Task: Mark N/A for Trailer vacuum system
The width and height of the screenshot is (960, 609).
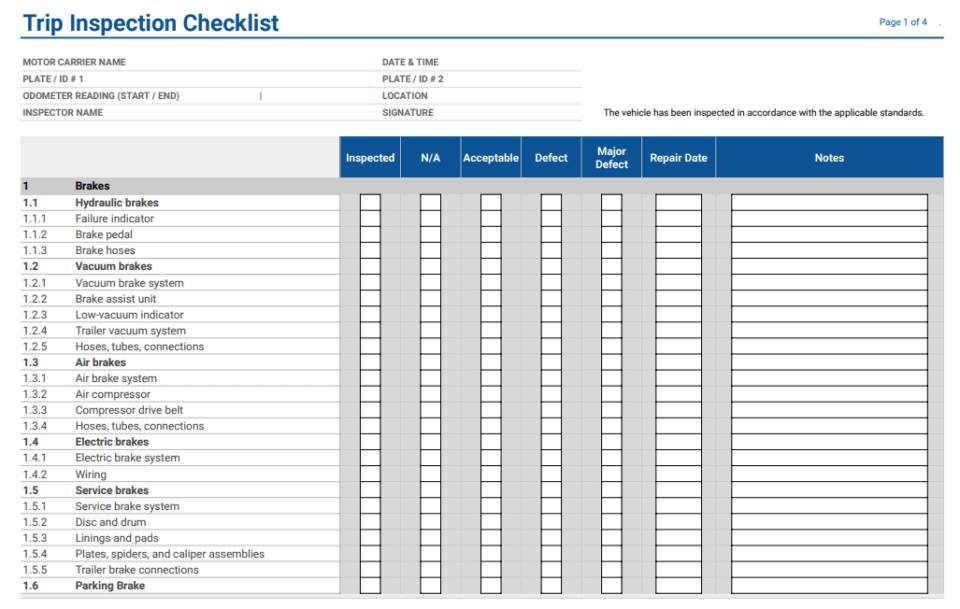Action: [x=430, y=330]
